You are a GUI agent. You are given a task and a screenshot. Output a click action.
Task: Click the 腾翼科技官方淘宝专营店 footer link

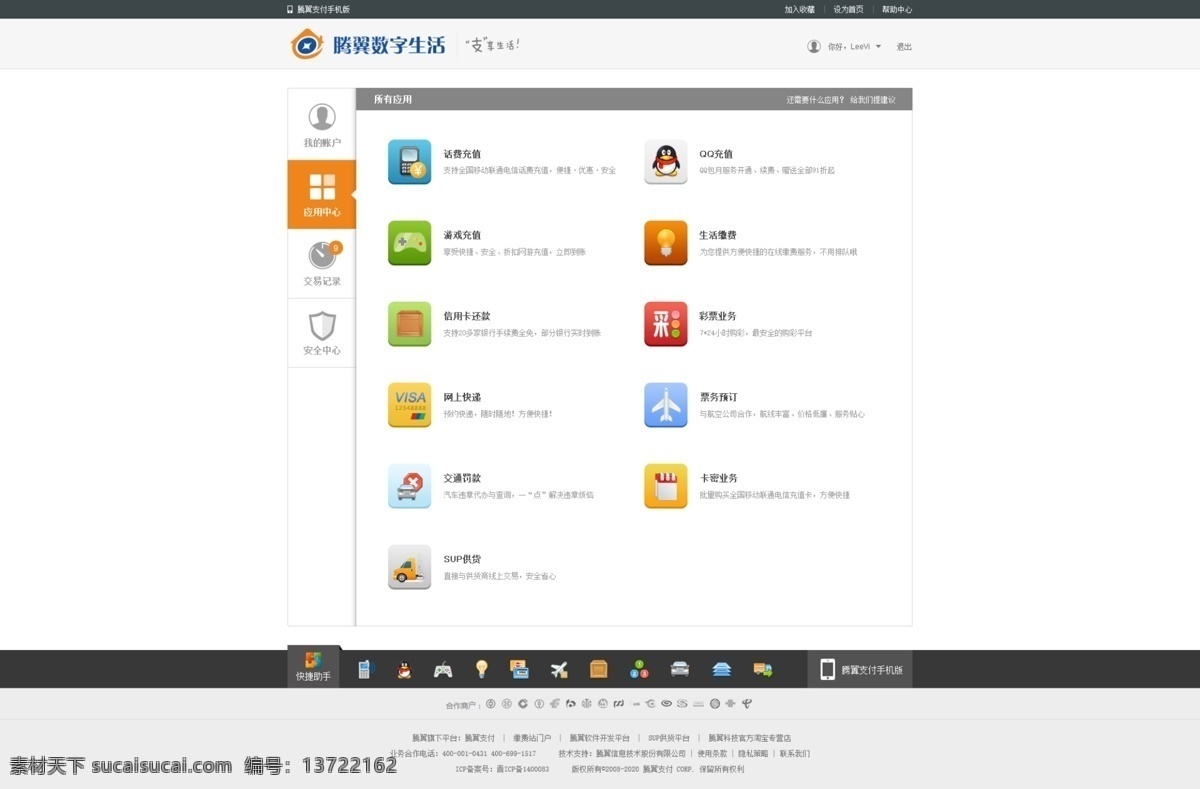[x=750, y=738]
